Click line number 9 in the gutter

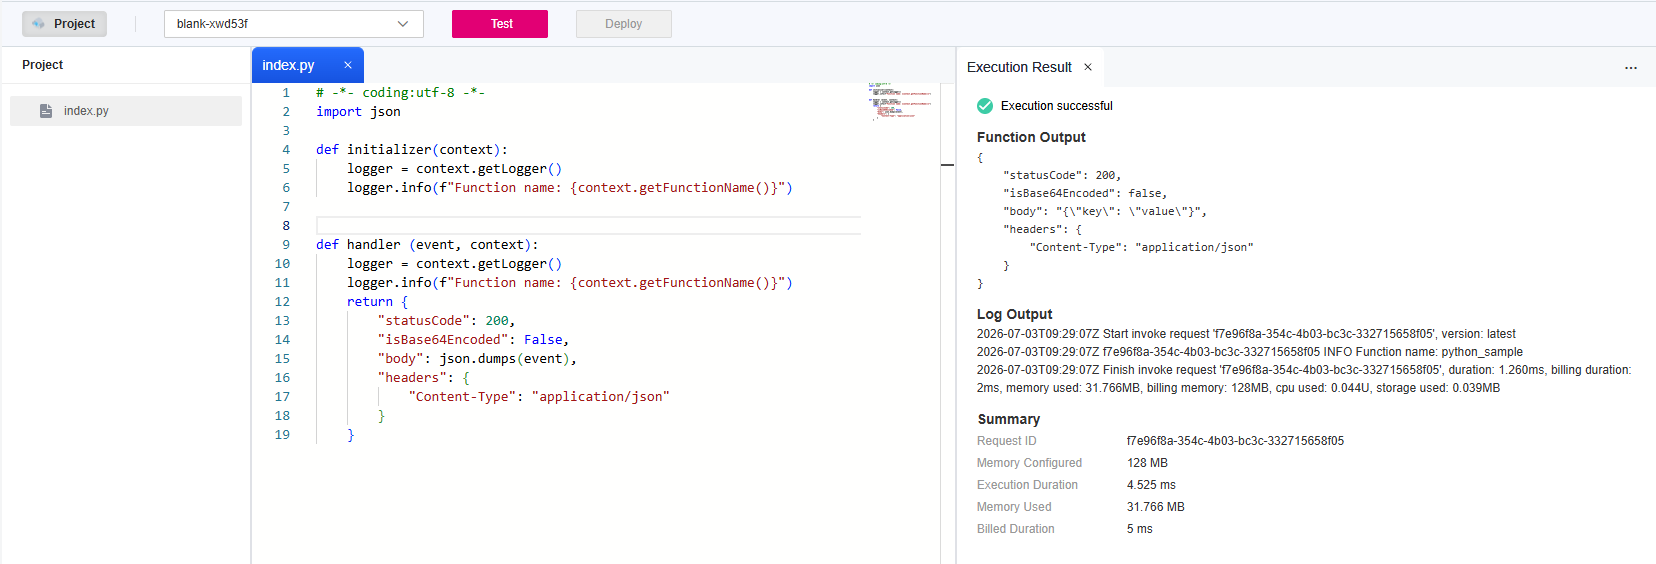coord(286,245)
